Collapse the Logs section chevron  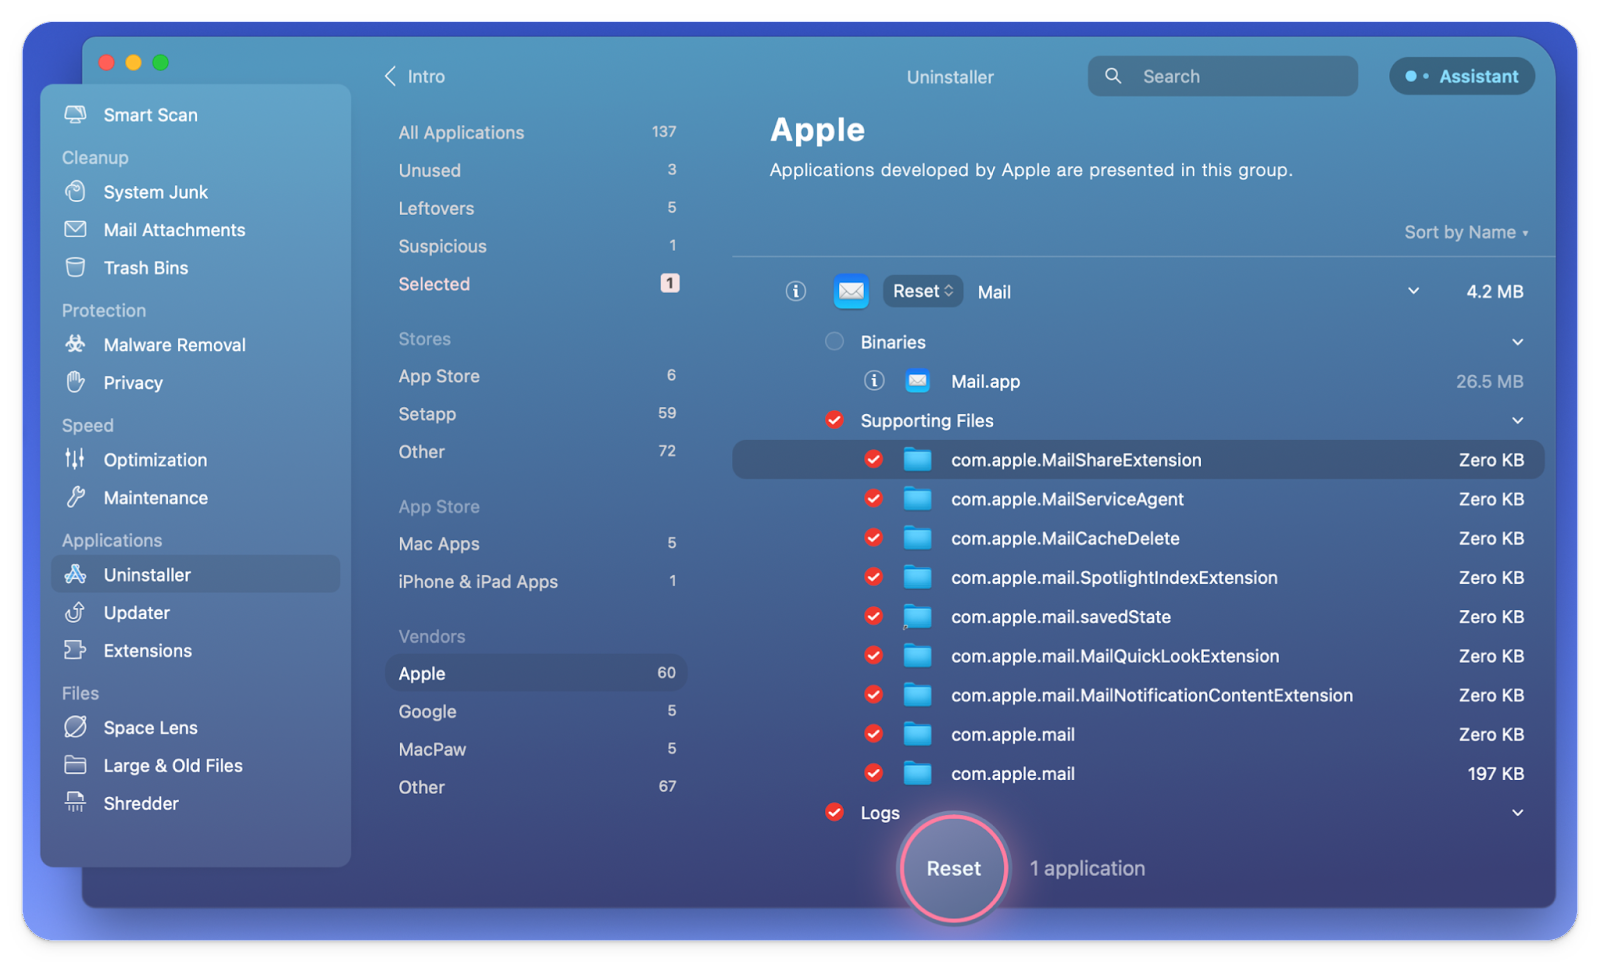(x=1517, y=813)
